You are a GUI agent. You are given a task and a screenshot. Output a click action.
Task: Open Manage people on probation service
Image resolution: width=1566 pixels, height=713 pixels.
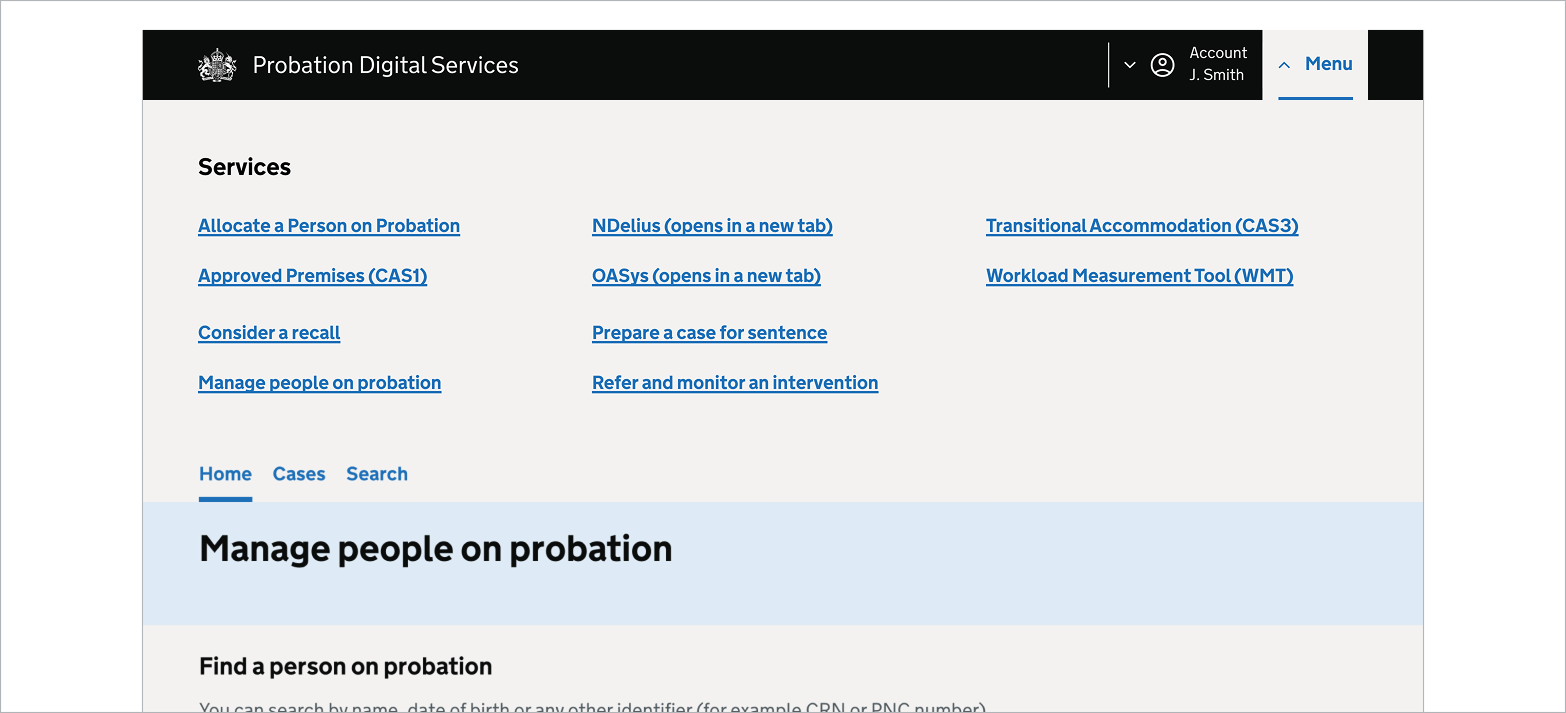pos(319,382)
